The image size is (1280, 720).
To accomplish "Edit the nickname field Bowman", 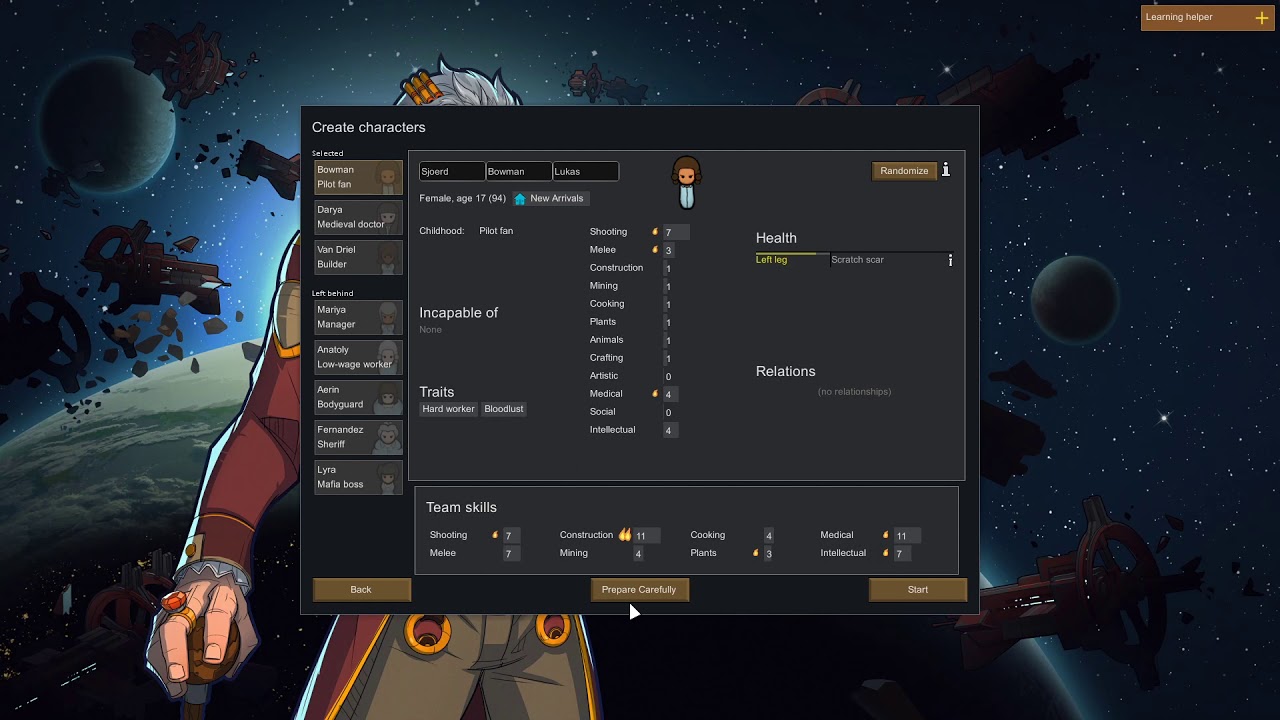I will click(x=518, y=171).
